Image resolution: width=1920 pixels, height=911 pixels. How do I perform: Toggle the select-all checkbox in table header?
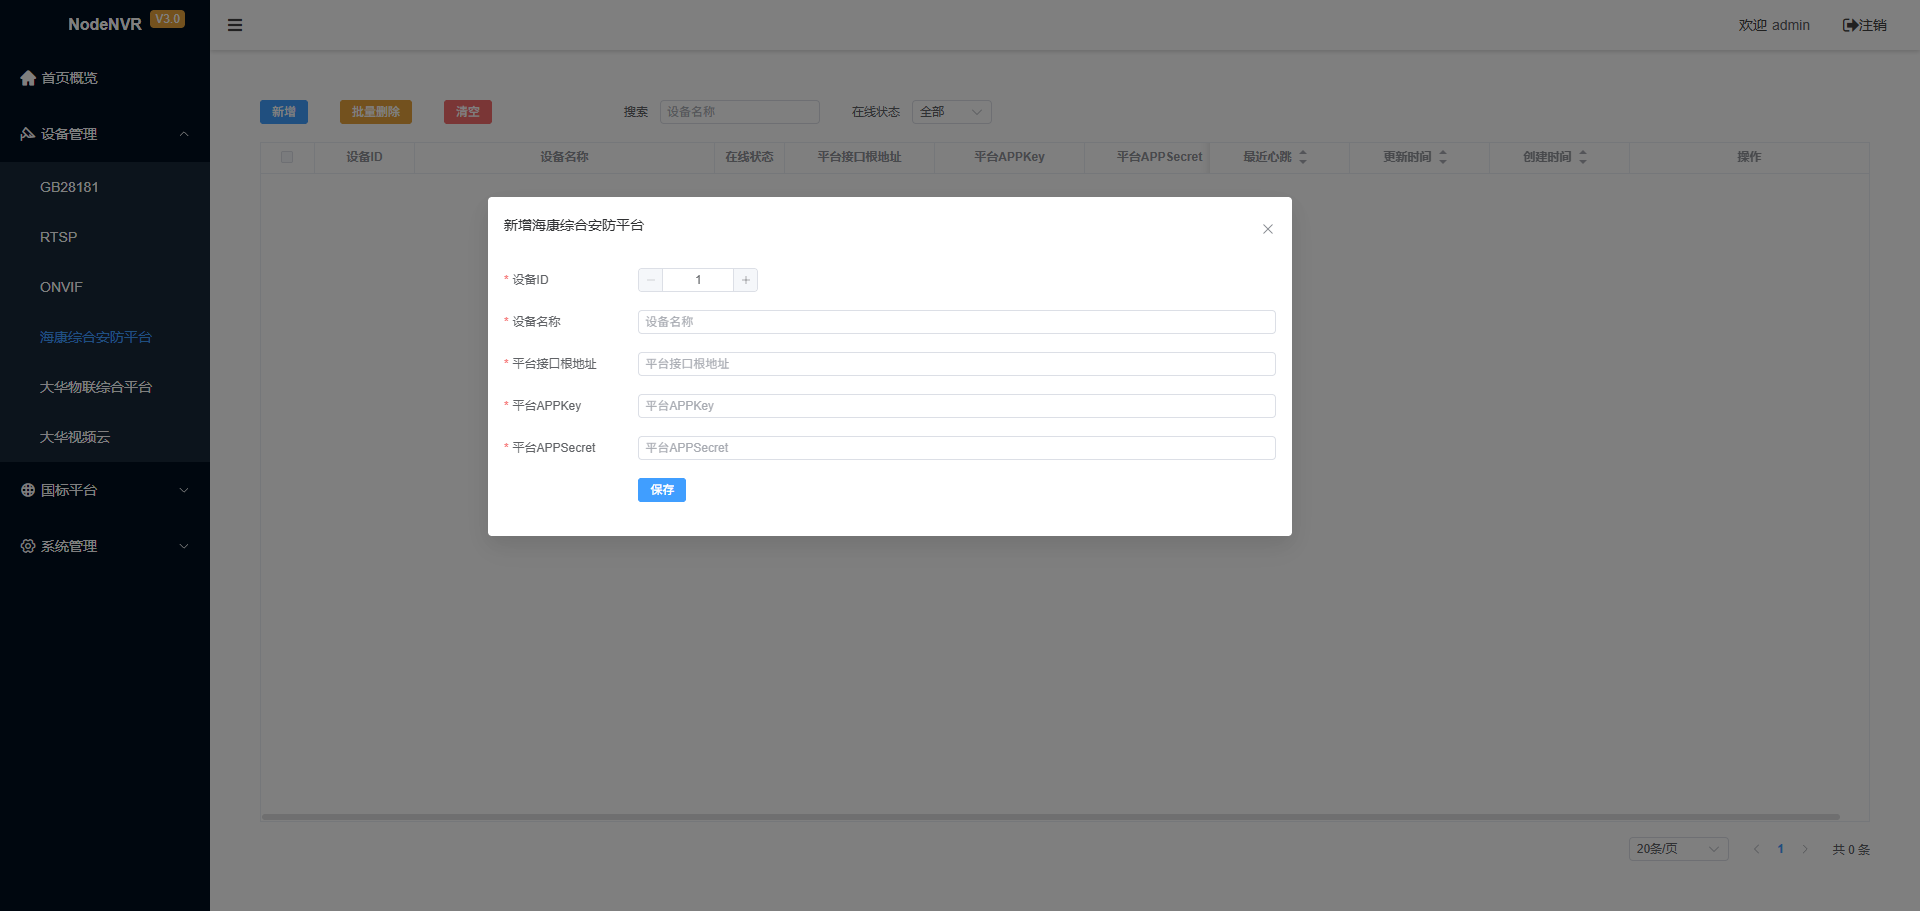click(x=287, y=157)
